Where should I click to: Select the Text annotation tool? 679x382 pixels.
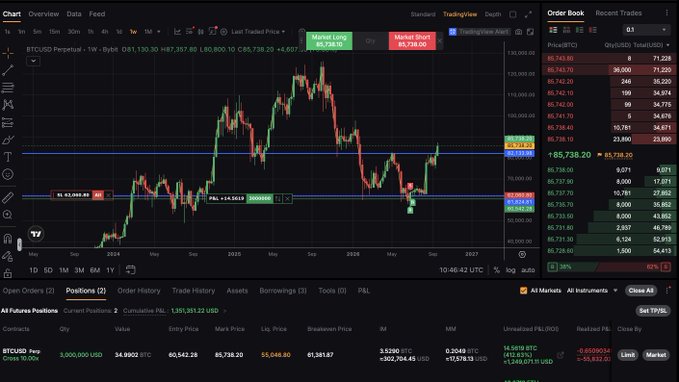click(8, 157)
